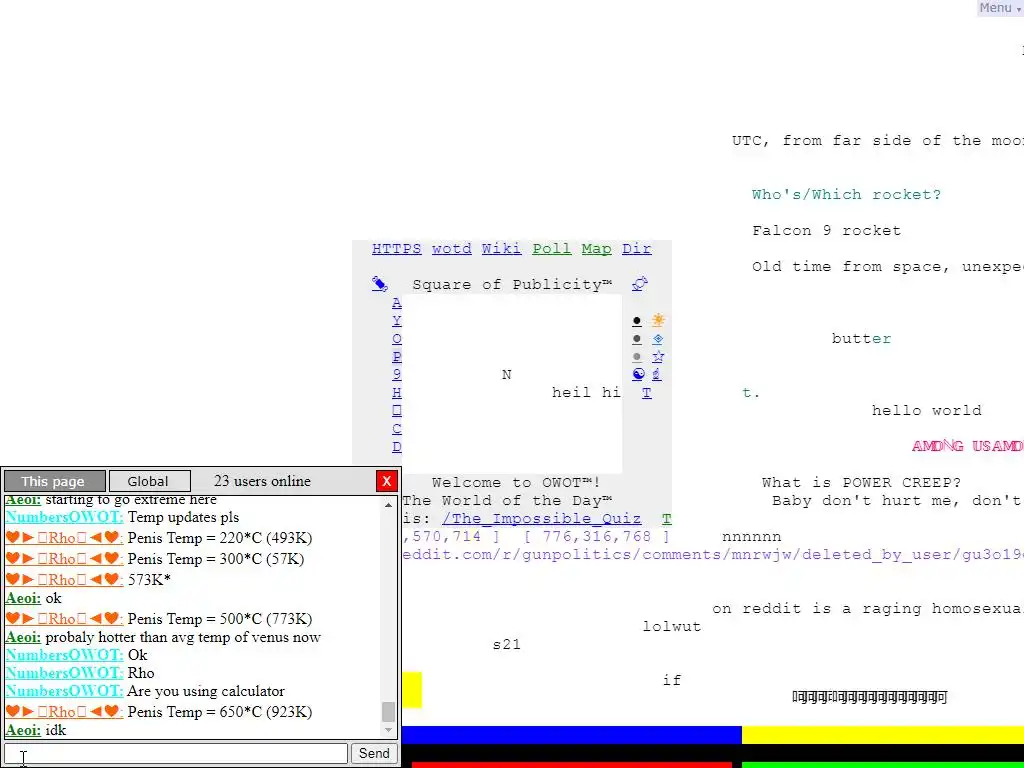Click the 'Who's/Which rocket?' text
The height and width of the screenshot is (768, 1024).
pos(846,195)
